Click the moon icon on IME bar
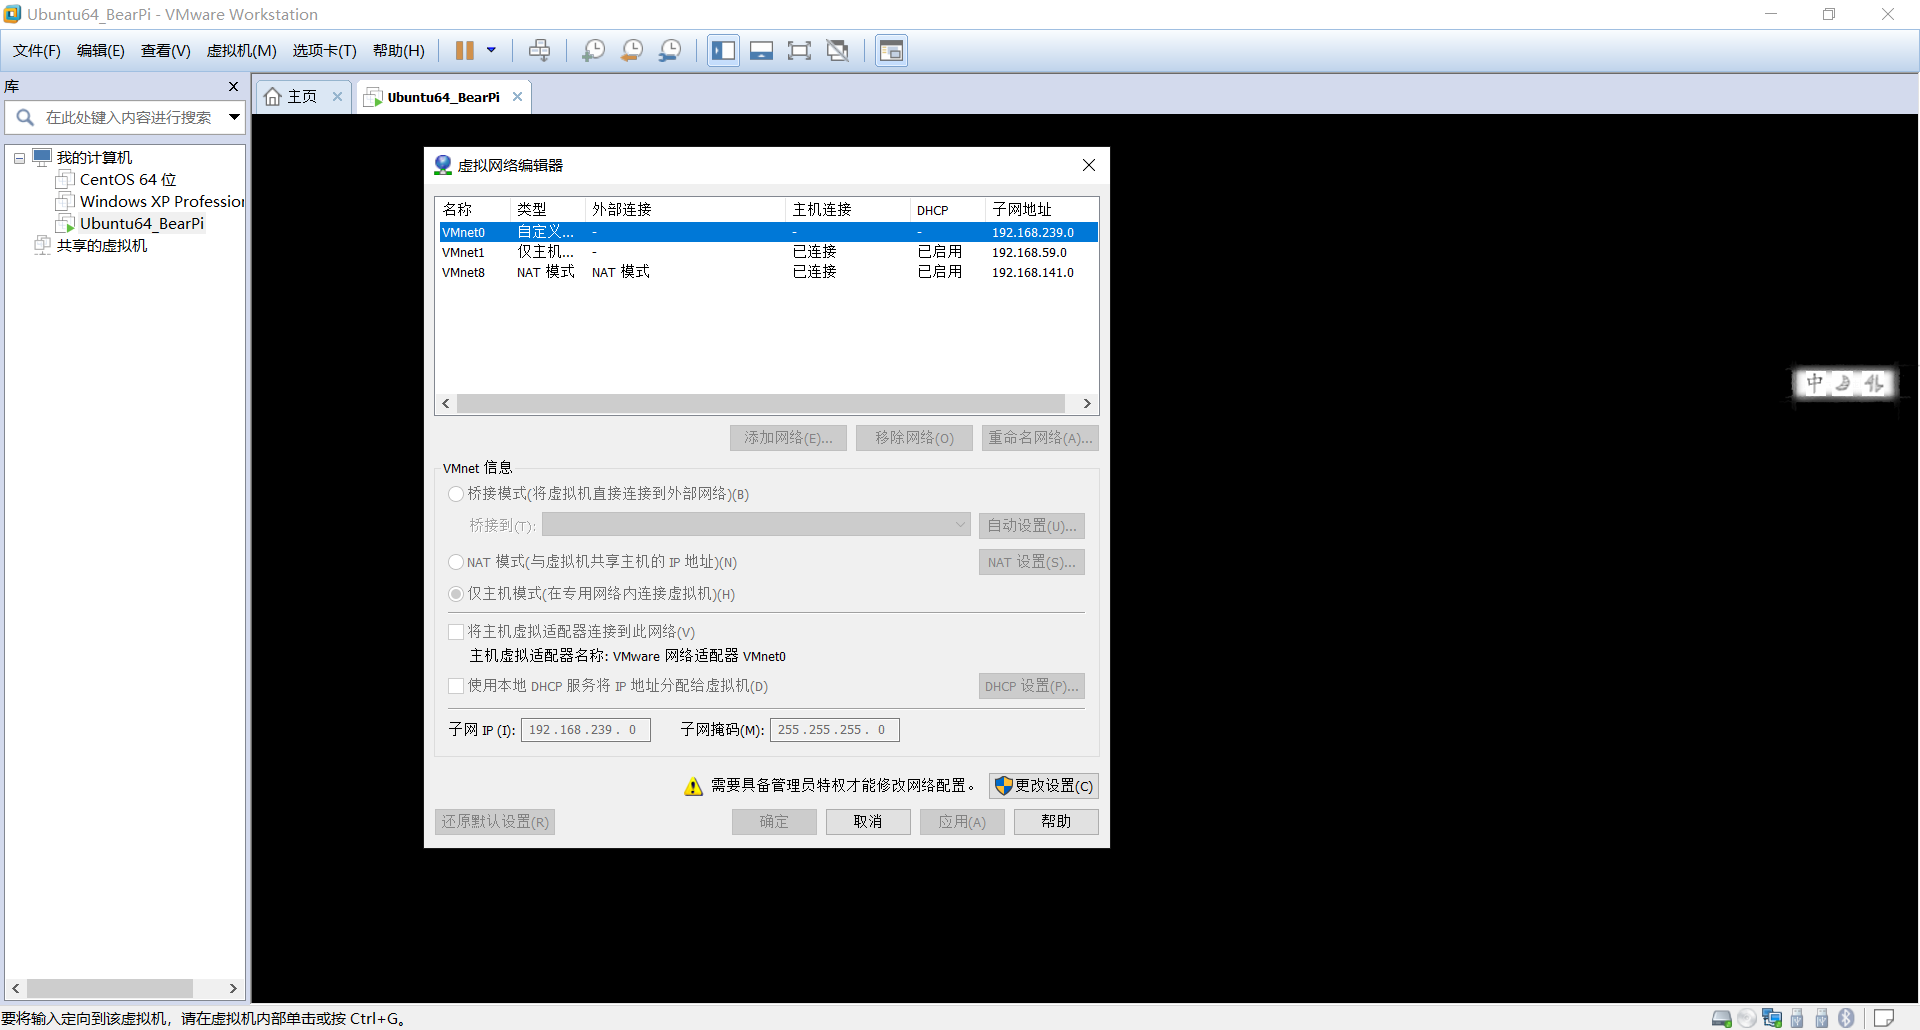The width and height of the screenshot is (1920, 1030). coord(1844,383)
